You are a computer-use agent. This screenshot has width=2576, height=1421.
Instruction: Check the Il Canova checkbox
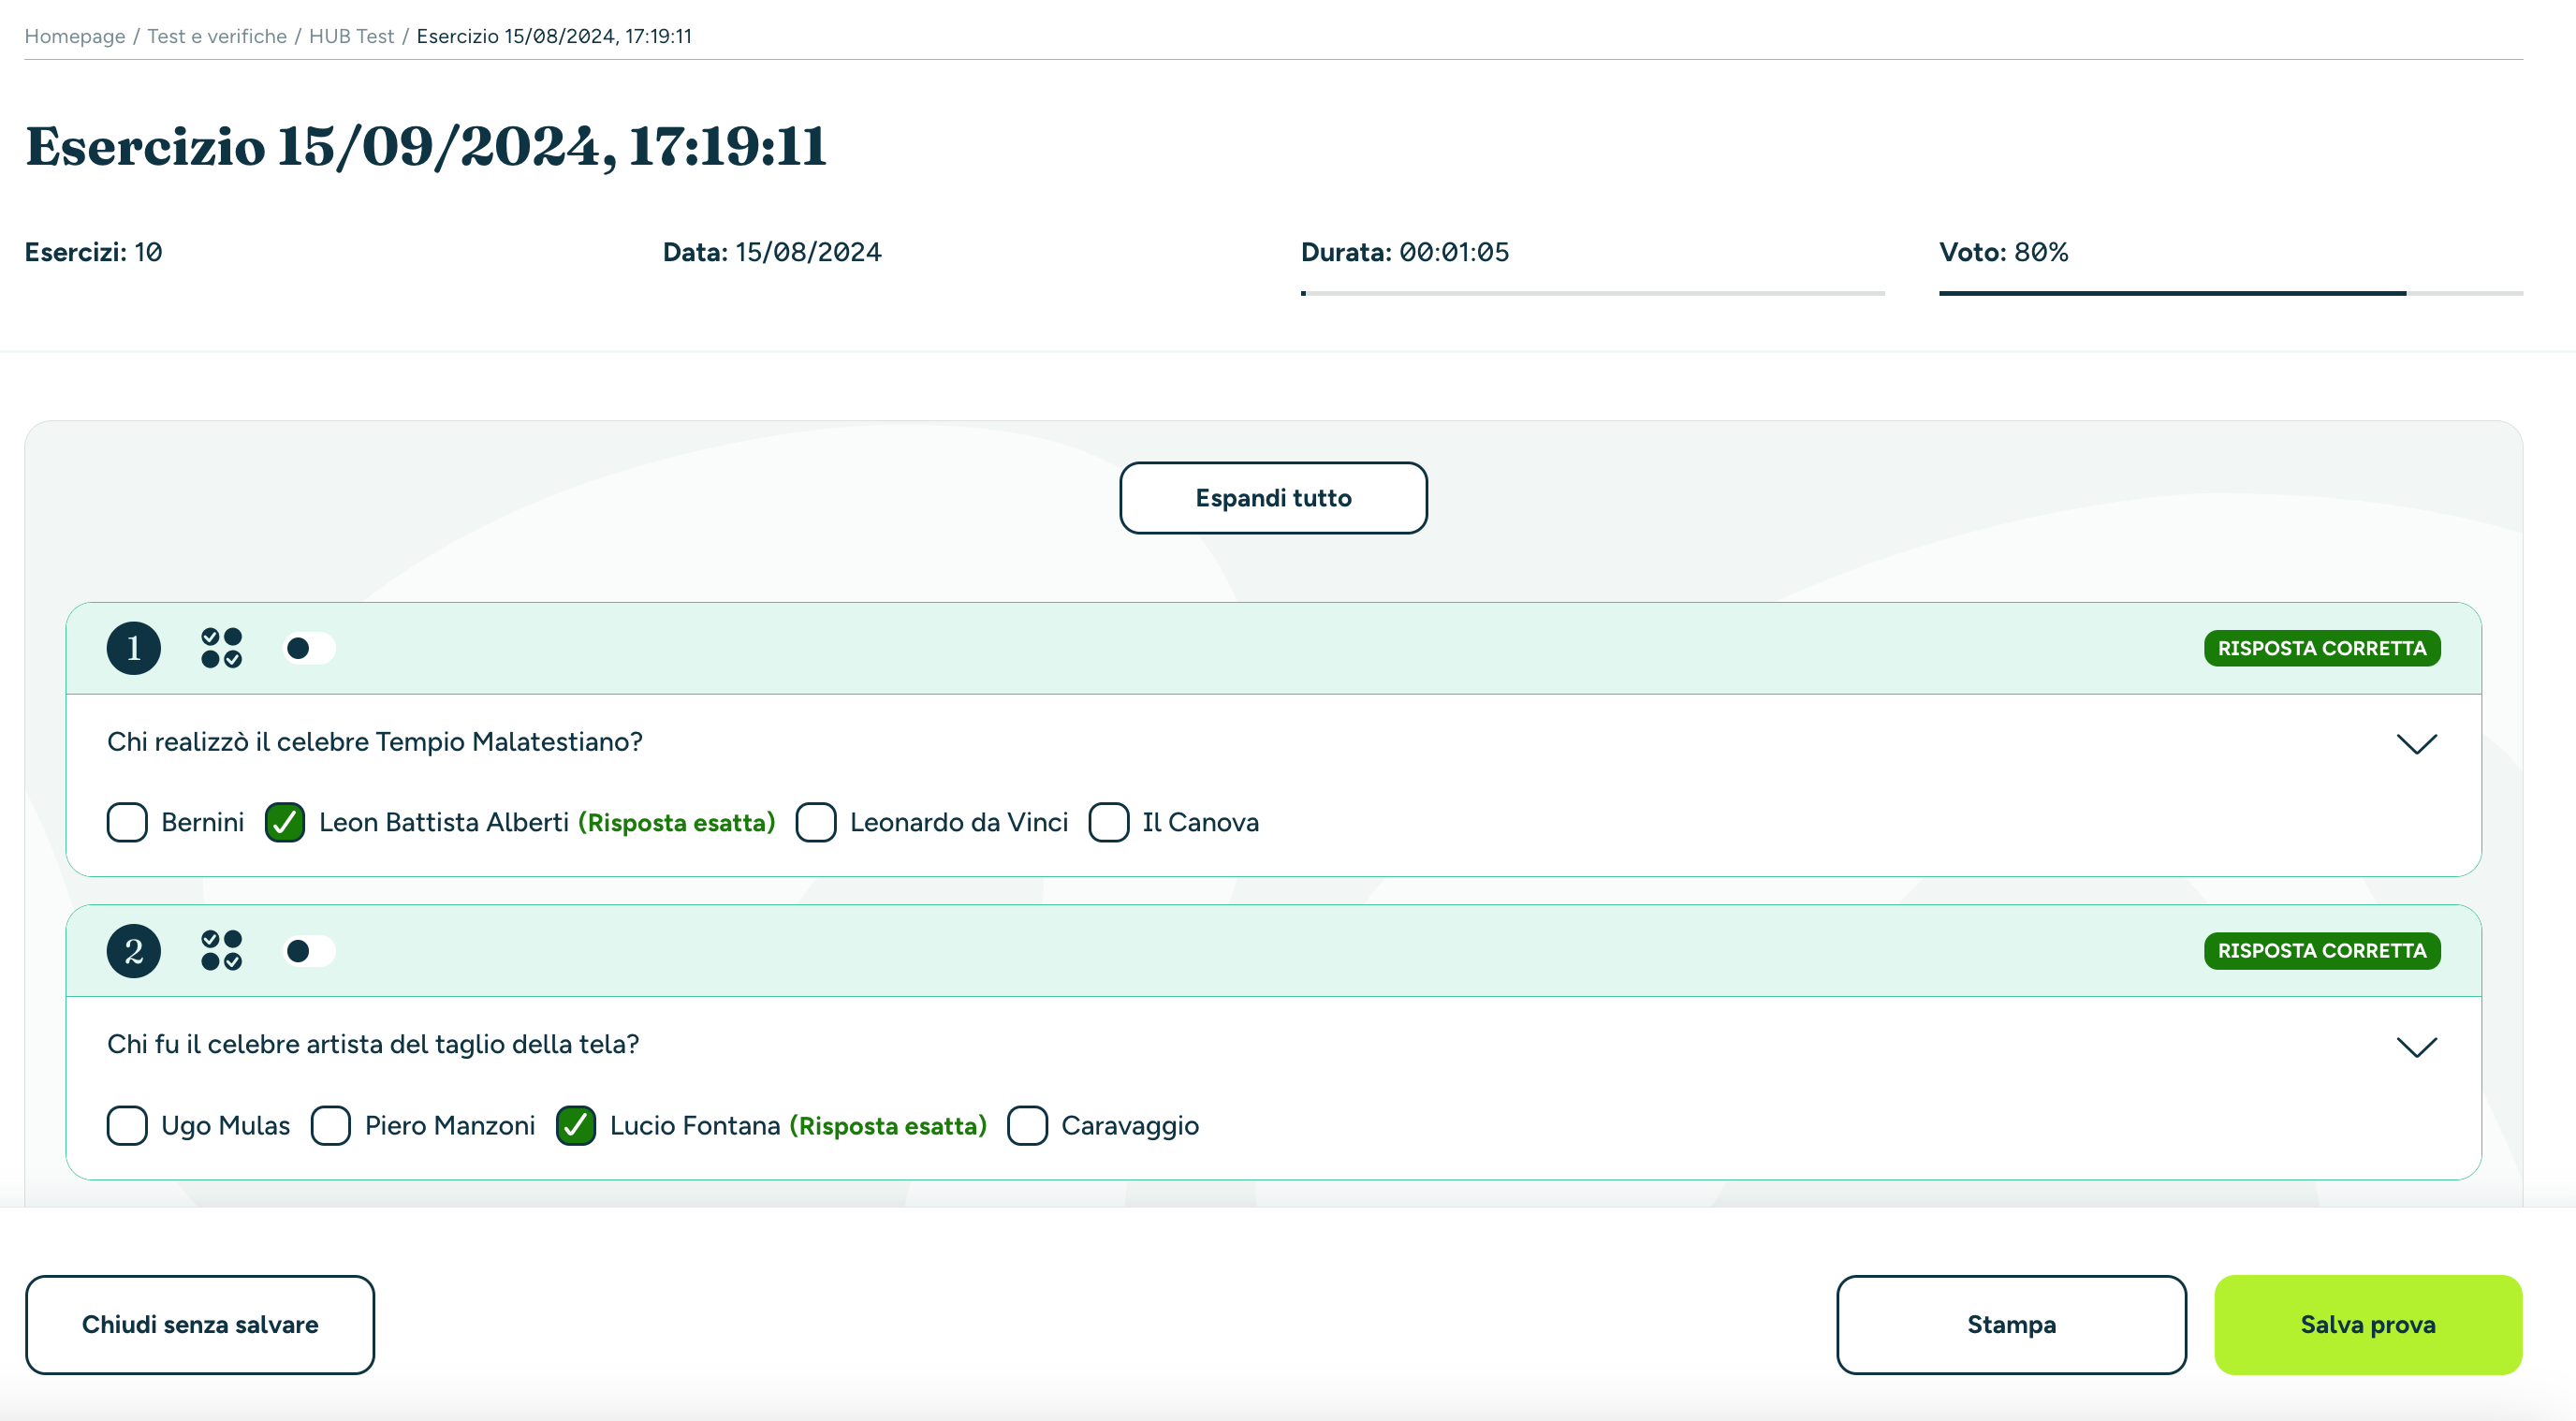1109,822
